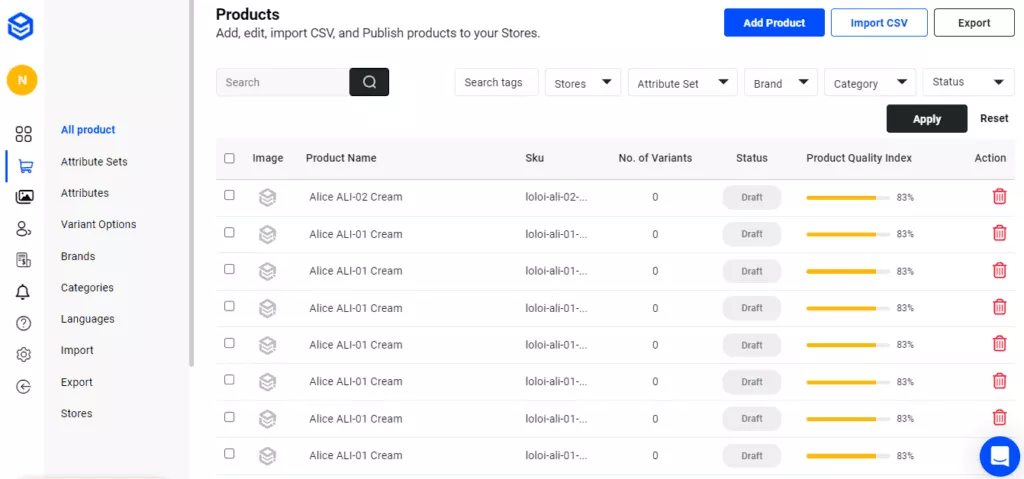Toggle the select-all checkbox in table header

[x=230, y=158]
